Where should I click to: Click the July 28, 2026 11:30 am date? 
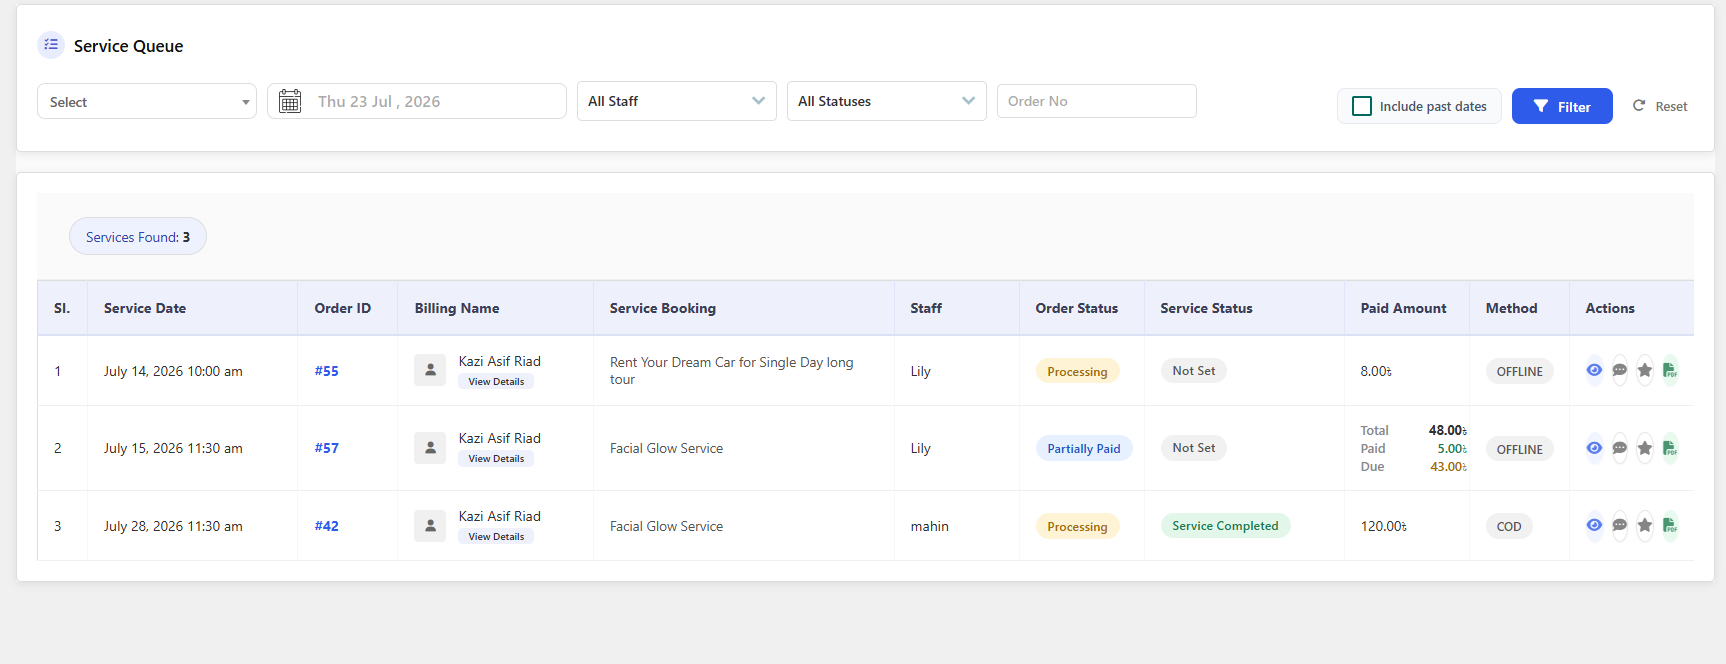[x=173, y=526]
